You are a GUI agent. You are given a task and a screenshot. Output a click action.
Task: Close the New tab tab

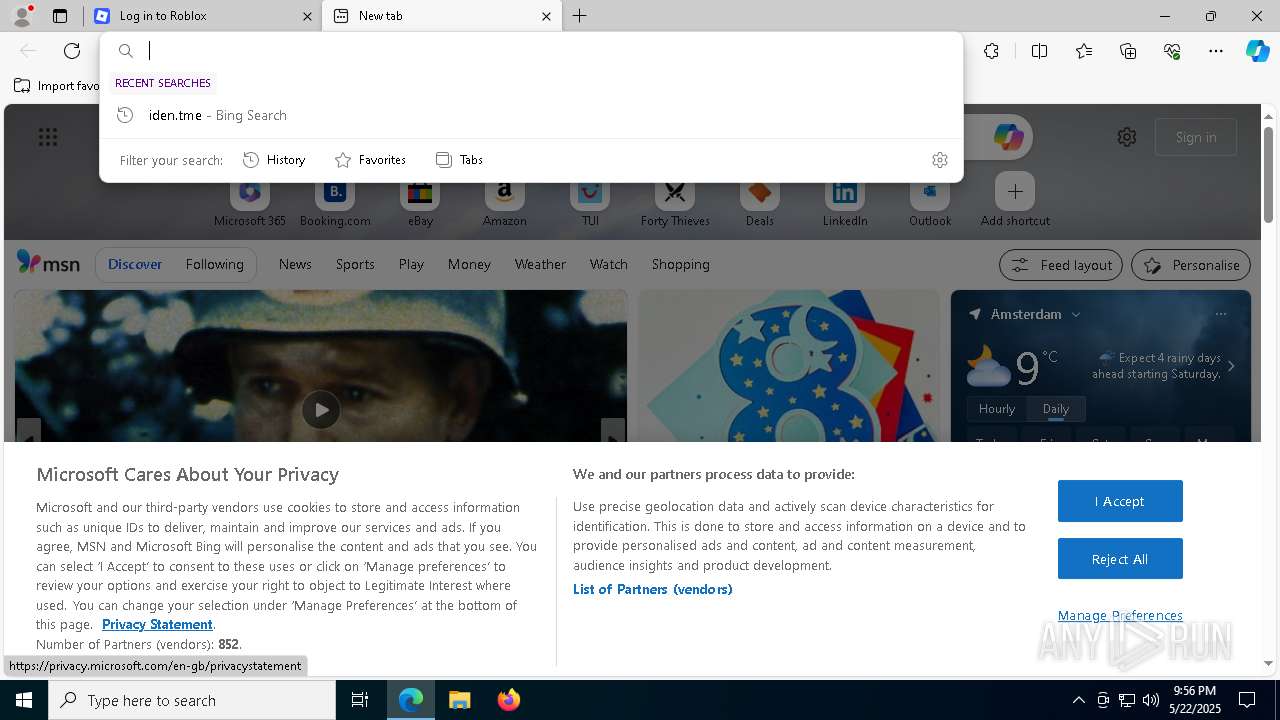tap(546, 16)
